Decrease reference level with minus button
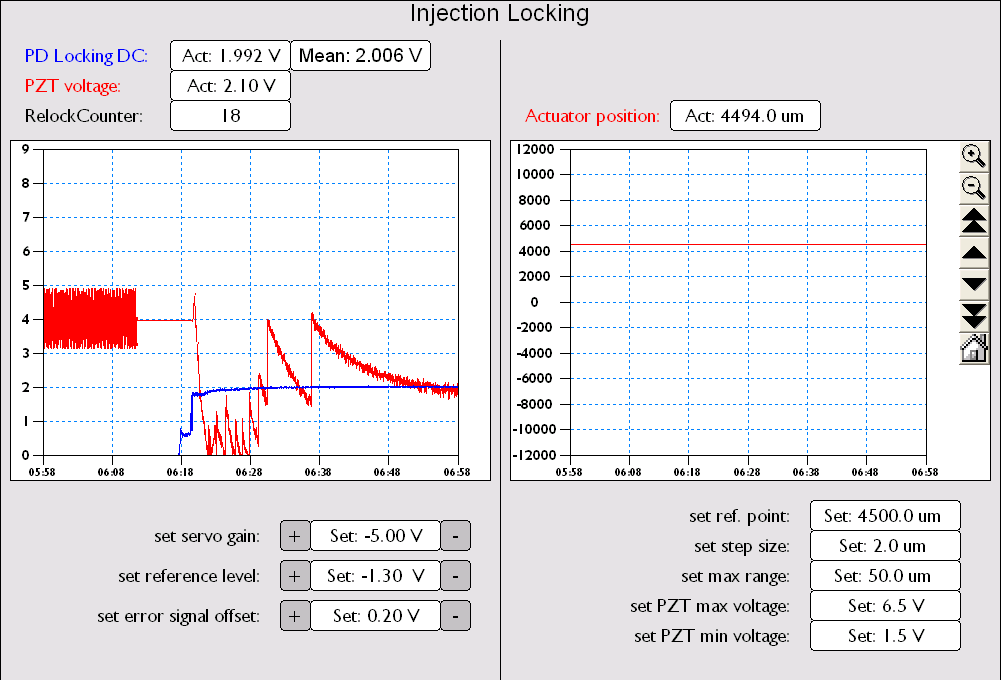The height and width of the screenshot is (680, 1001). point(455,576)
